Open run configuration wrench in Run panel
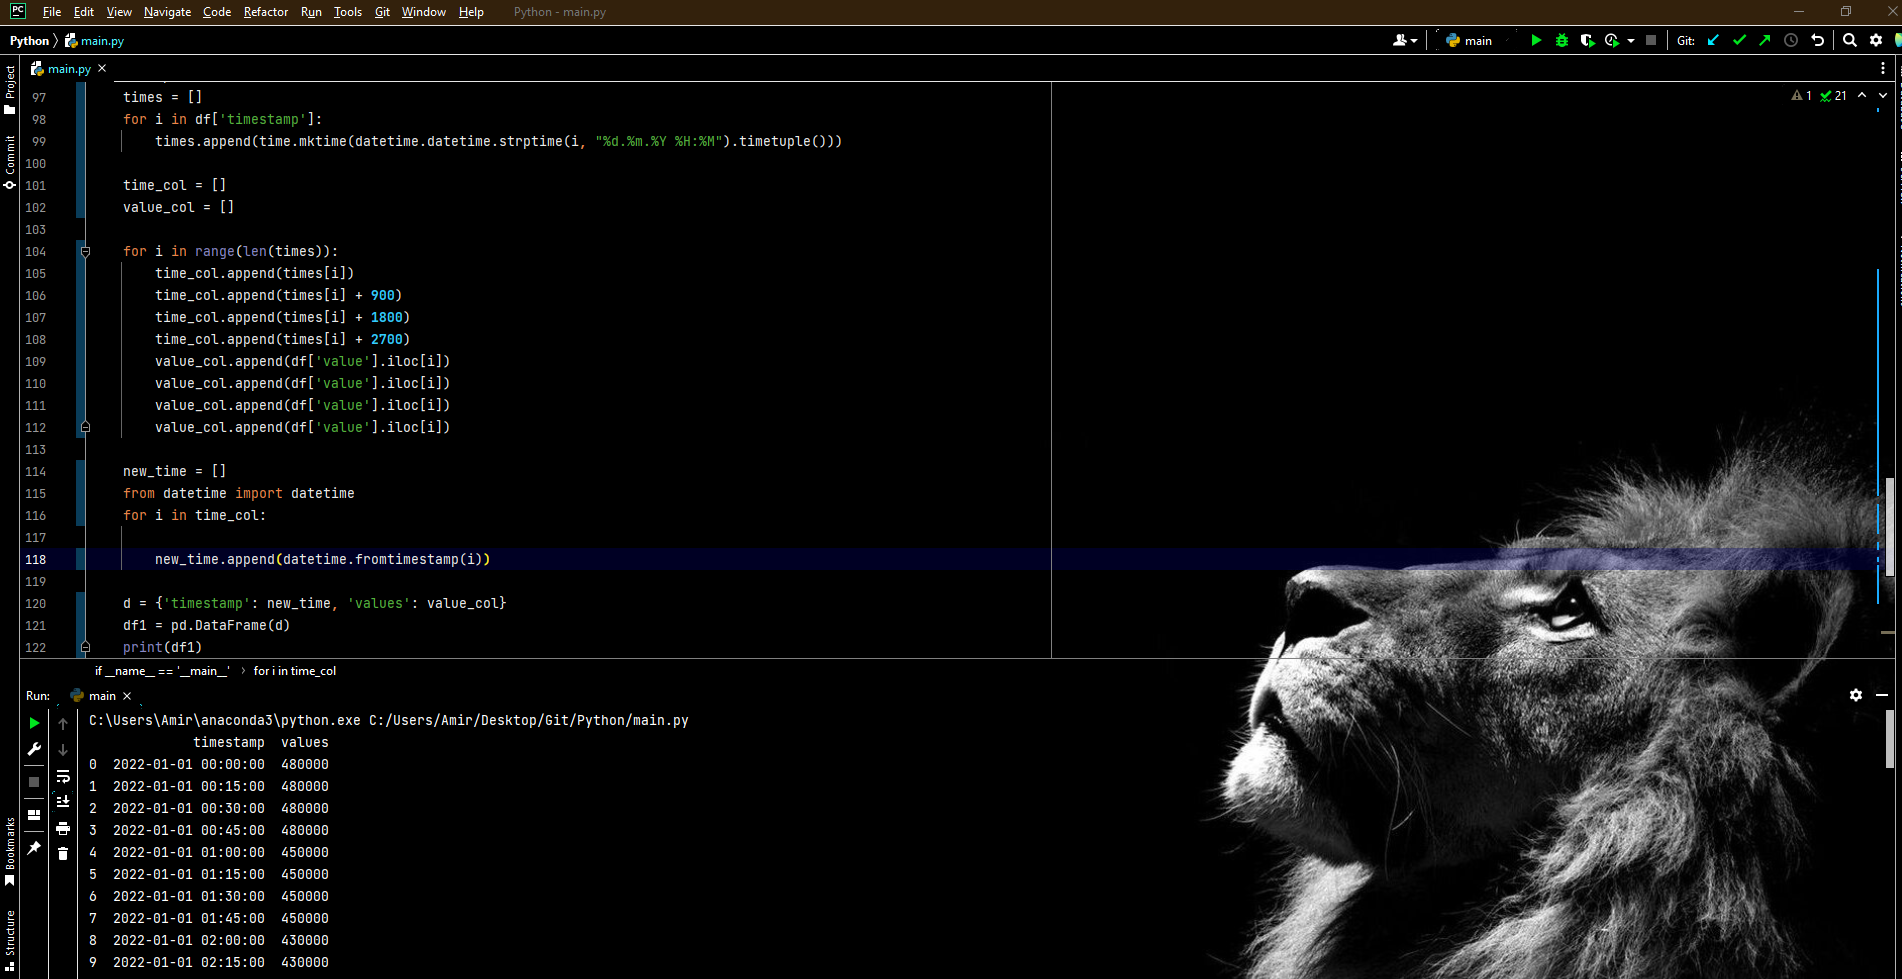 point(34,749)
